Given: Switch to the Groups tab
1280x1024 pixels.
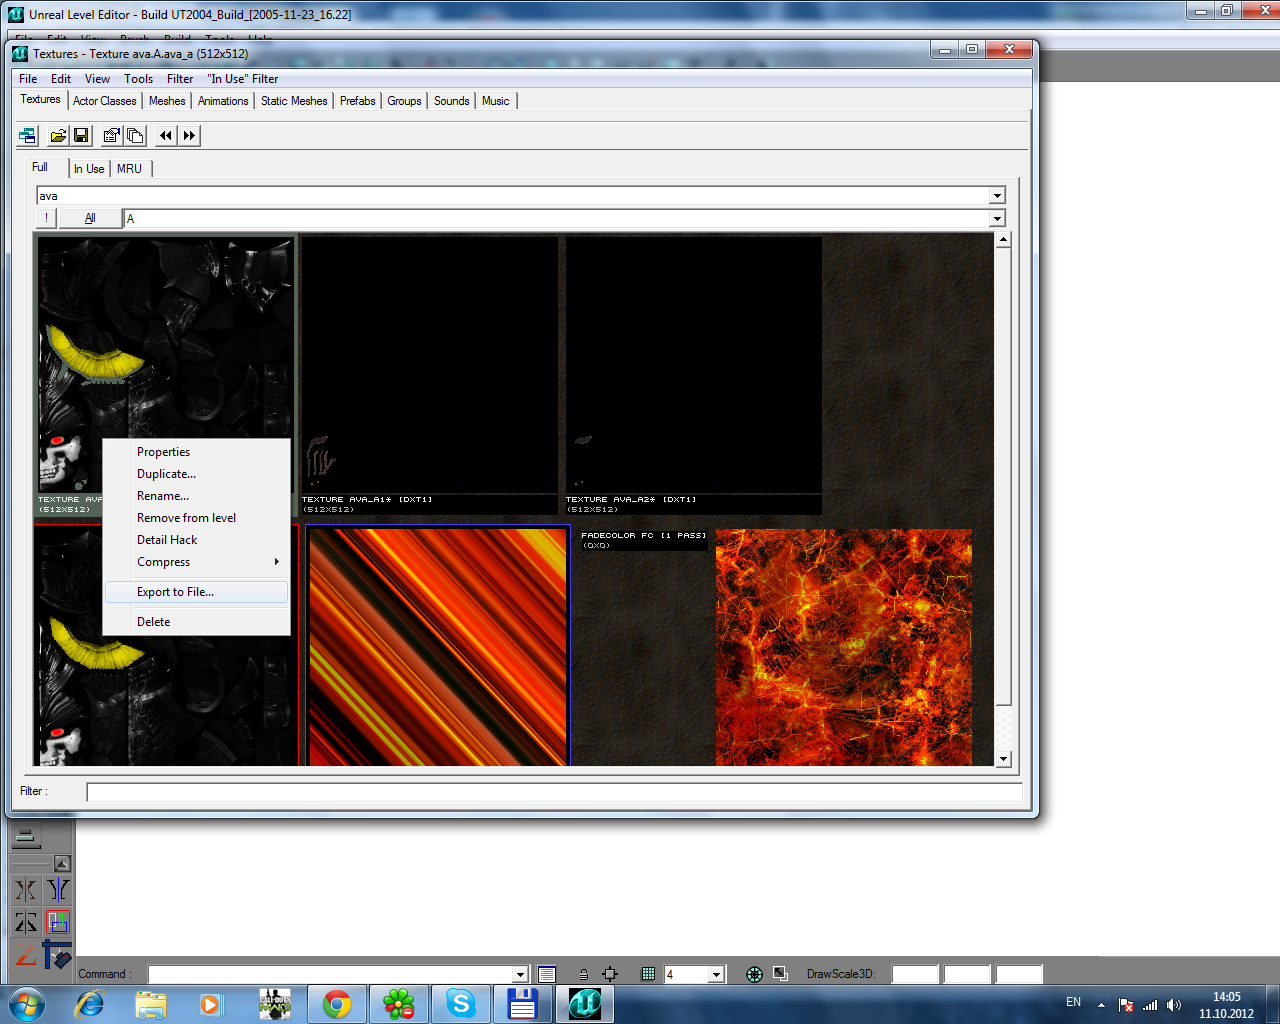Looking at the screenshot, I should (404, 101).
